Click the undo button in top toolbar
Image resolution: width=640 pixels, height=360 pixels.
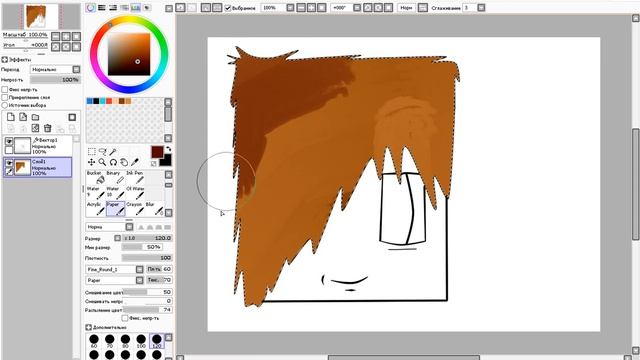(x=180, y=7)
